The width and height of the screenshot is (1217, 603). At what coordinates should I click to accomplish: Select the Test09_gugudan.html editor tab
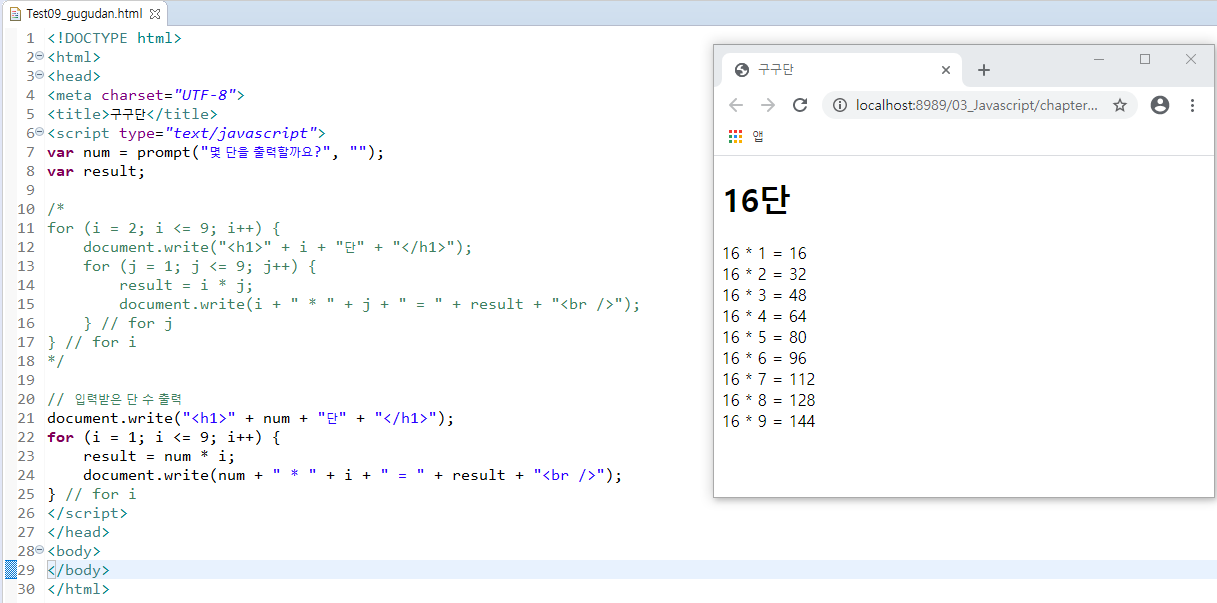click(84, 13)
